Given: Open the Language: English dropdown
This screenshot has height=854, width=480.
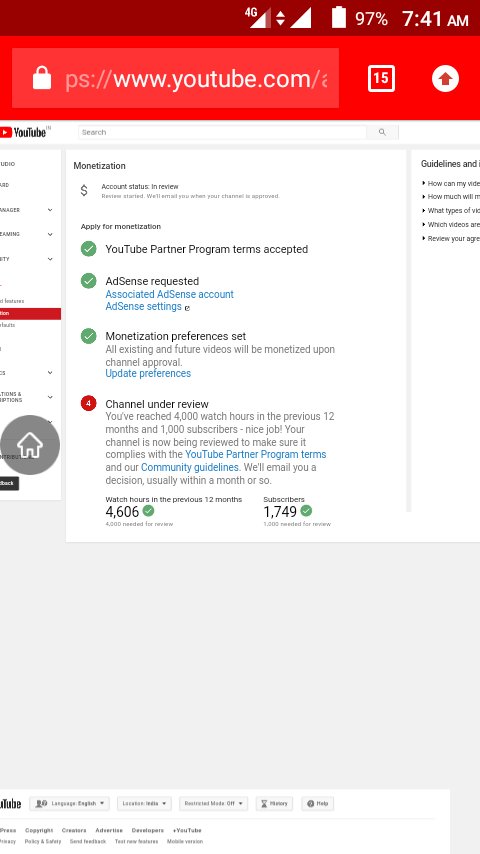Looking at the screenshot, I should [70, 803].
